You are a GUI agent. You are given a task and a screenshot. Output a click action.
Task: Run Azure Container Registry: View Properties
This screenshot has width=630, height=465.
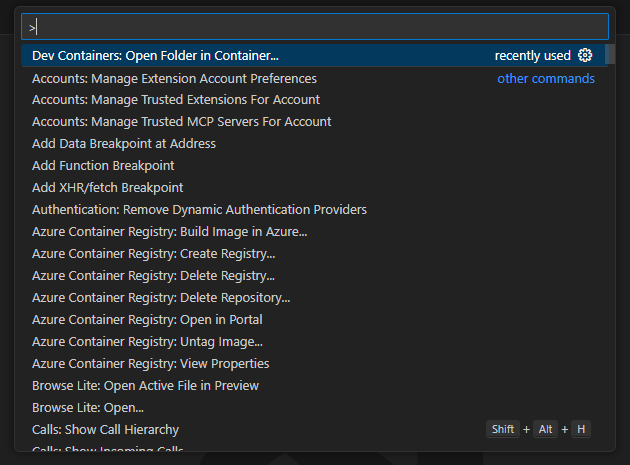(x=313, y=364)
